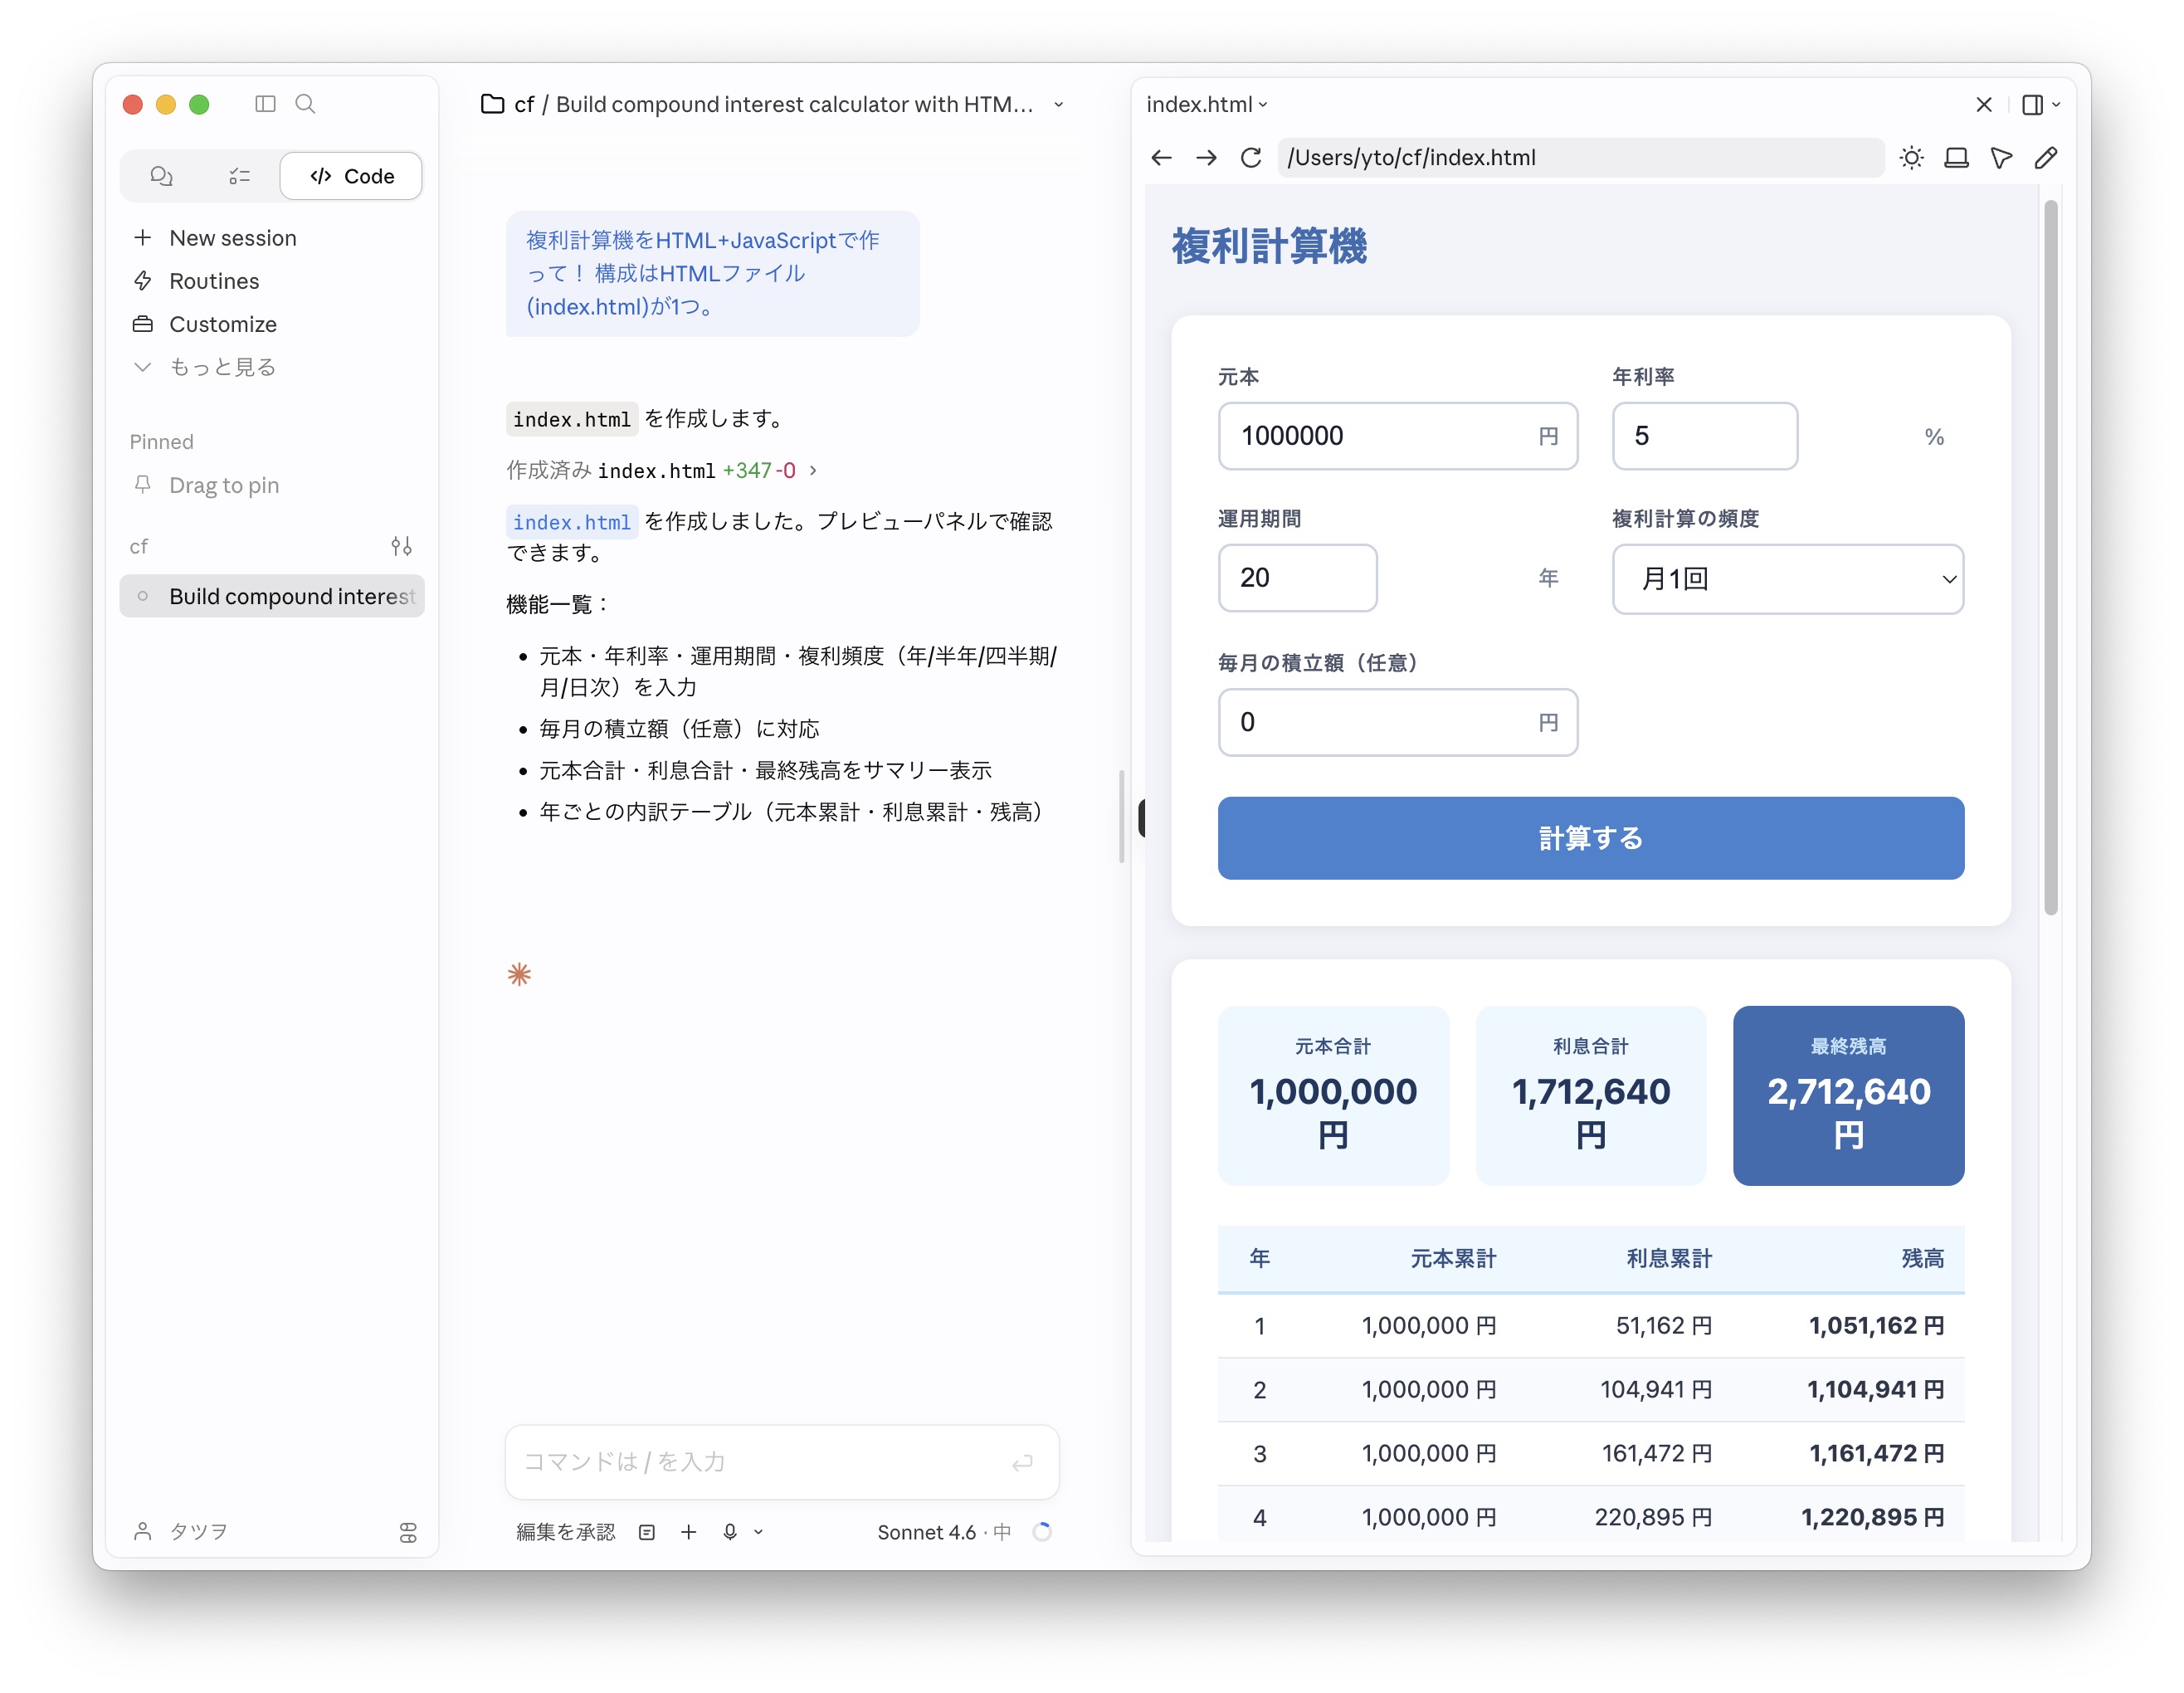2184x1693 pixels.
Task: Send the message with the return icon
Action: (x=1022, y=1463)
